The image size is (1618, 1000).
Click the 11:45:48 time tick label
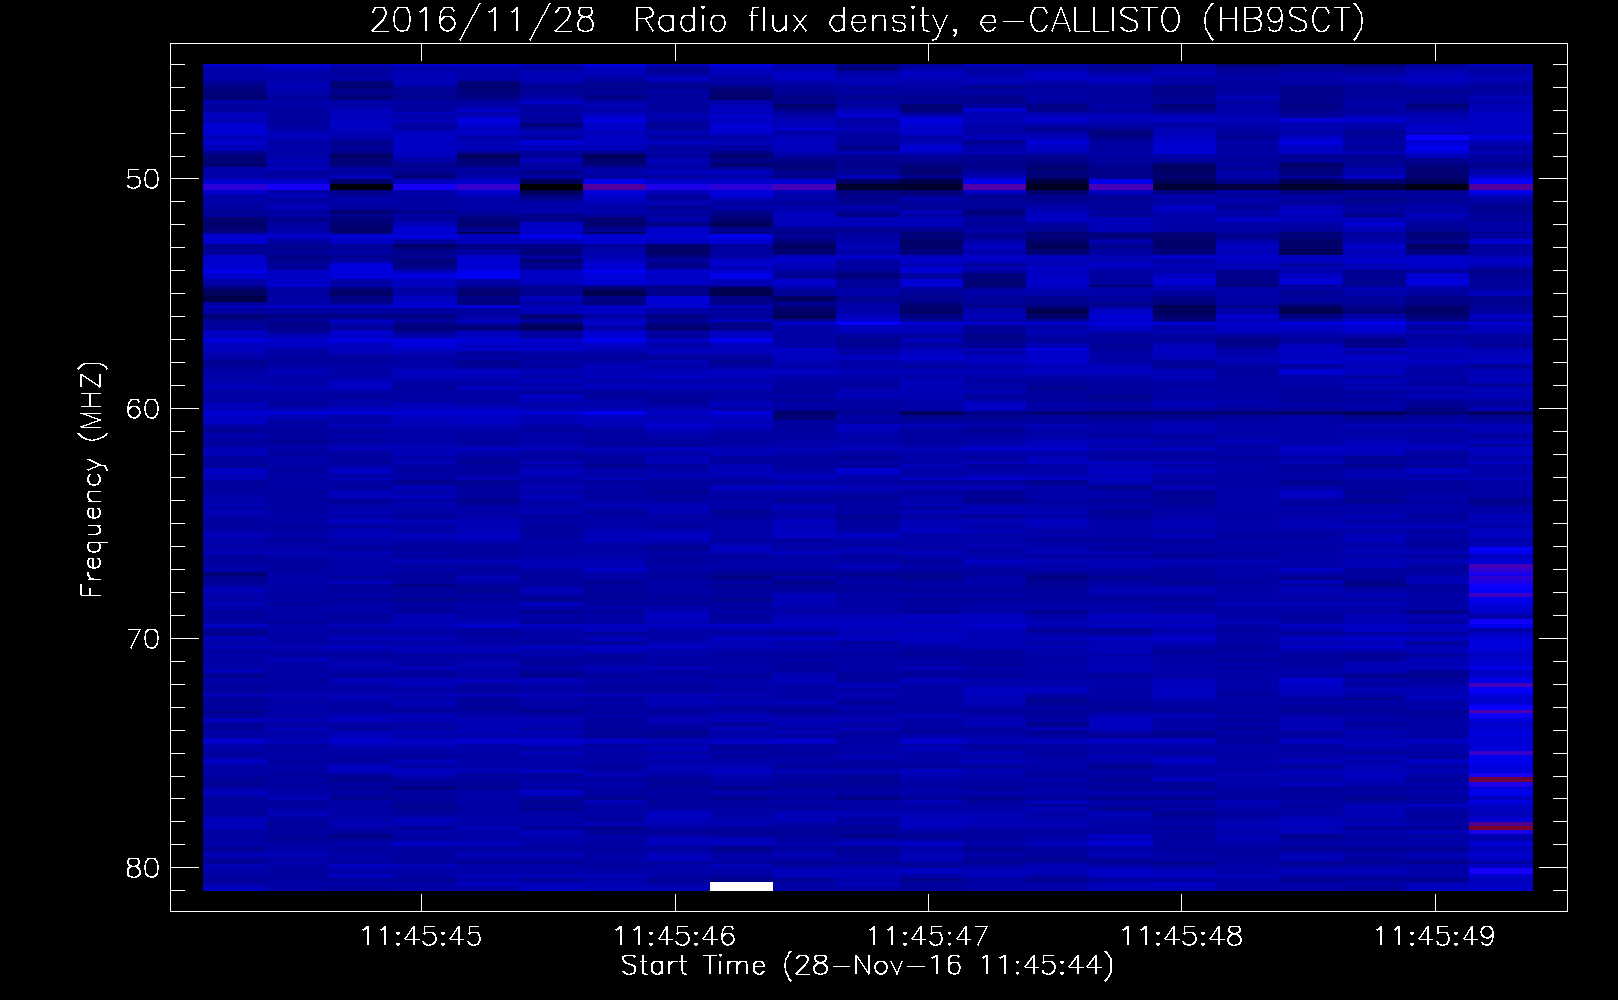(x=1181, y=936)
